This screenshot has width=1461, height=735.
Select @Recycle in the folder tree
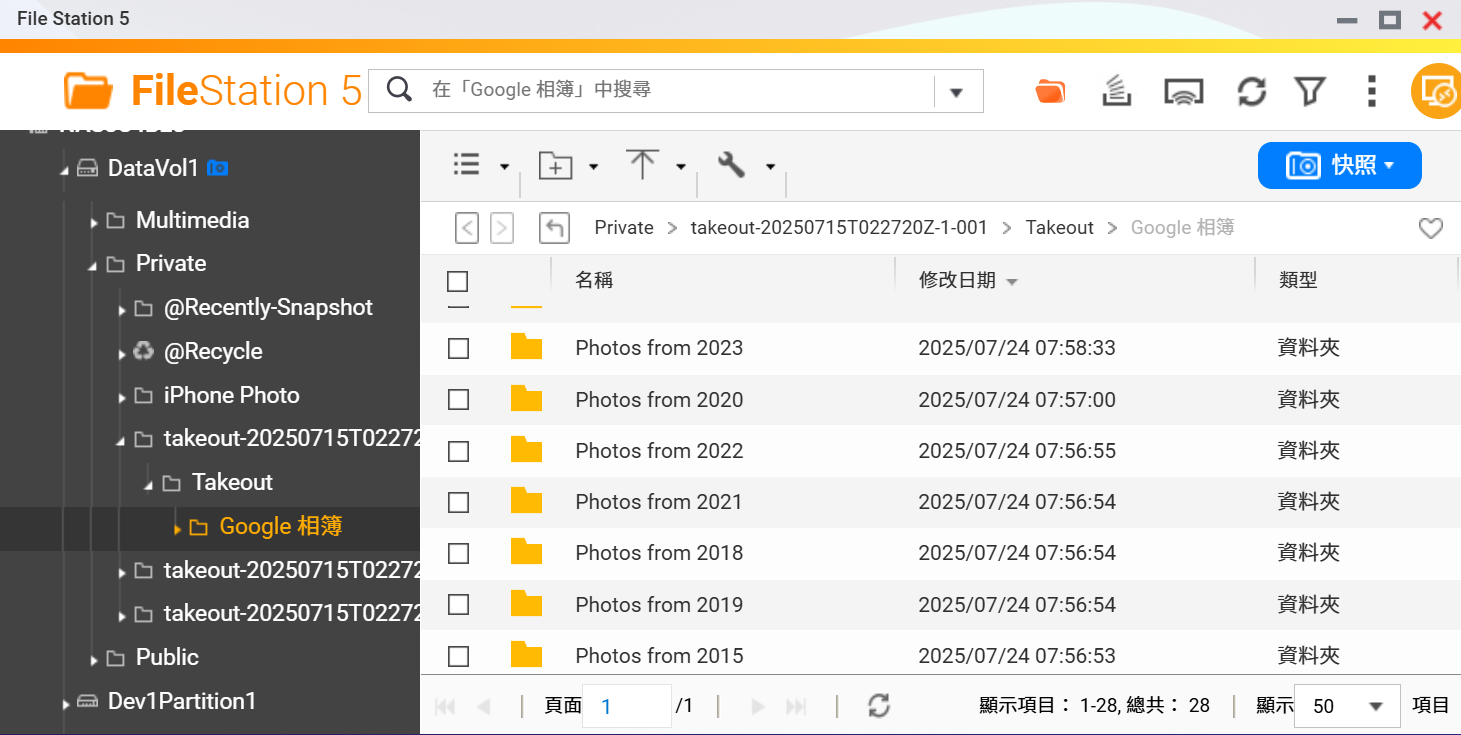coord(213,351)
